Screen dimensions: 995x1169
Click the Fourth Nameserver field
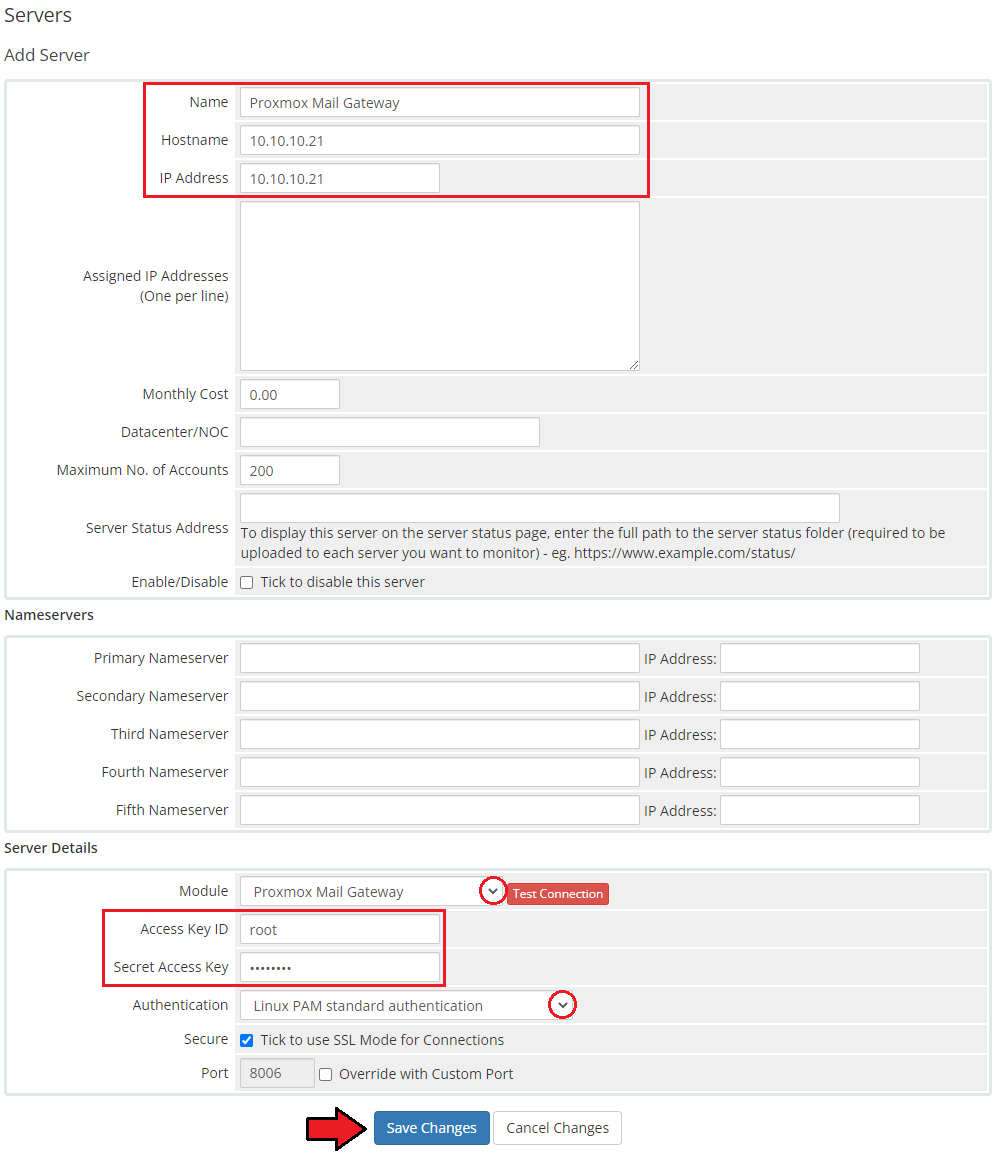(x=439, y=772)
